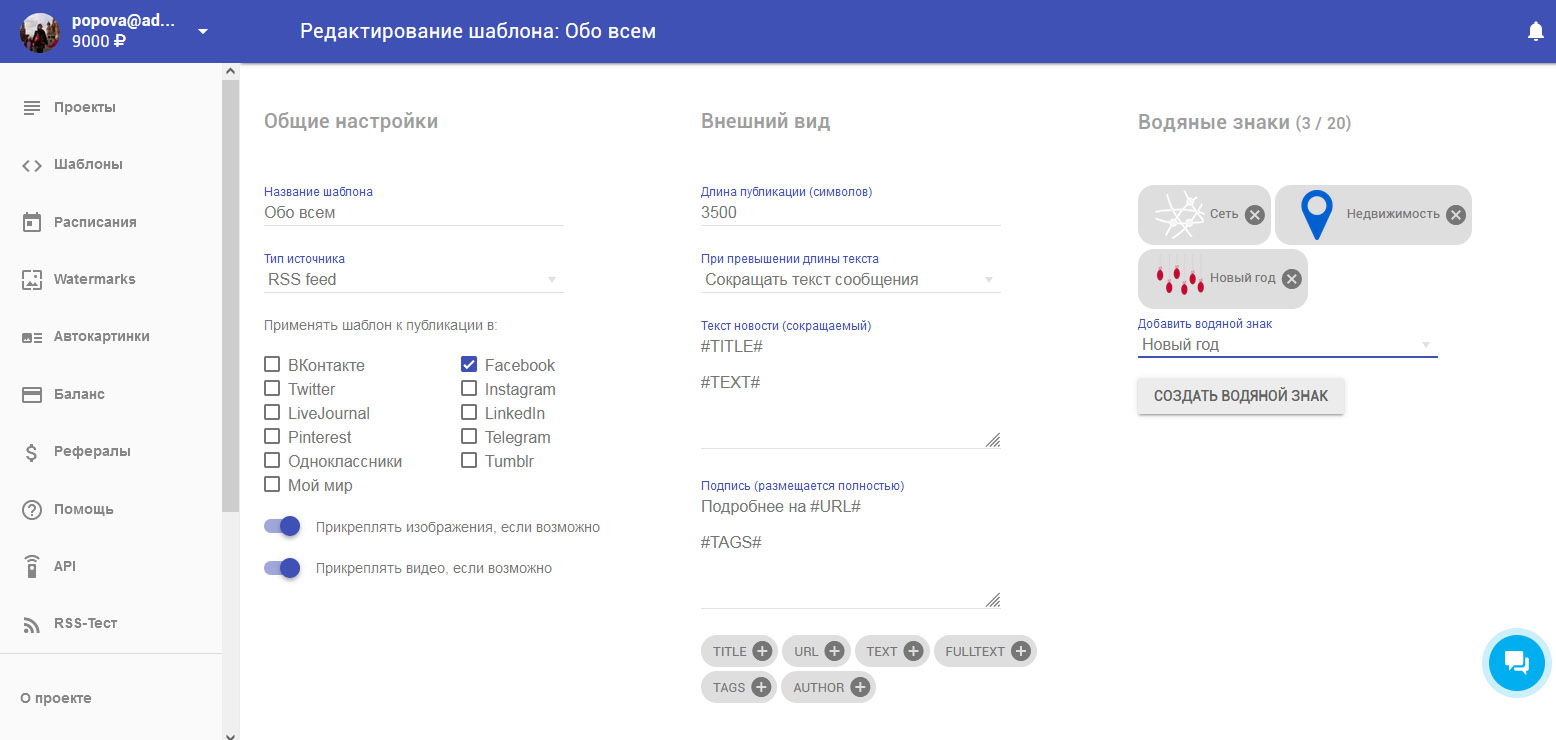Check the Telegram checkbox
Image resolution: width=1556 pixels, height=740 pixels.
[469, 437]
